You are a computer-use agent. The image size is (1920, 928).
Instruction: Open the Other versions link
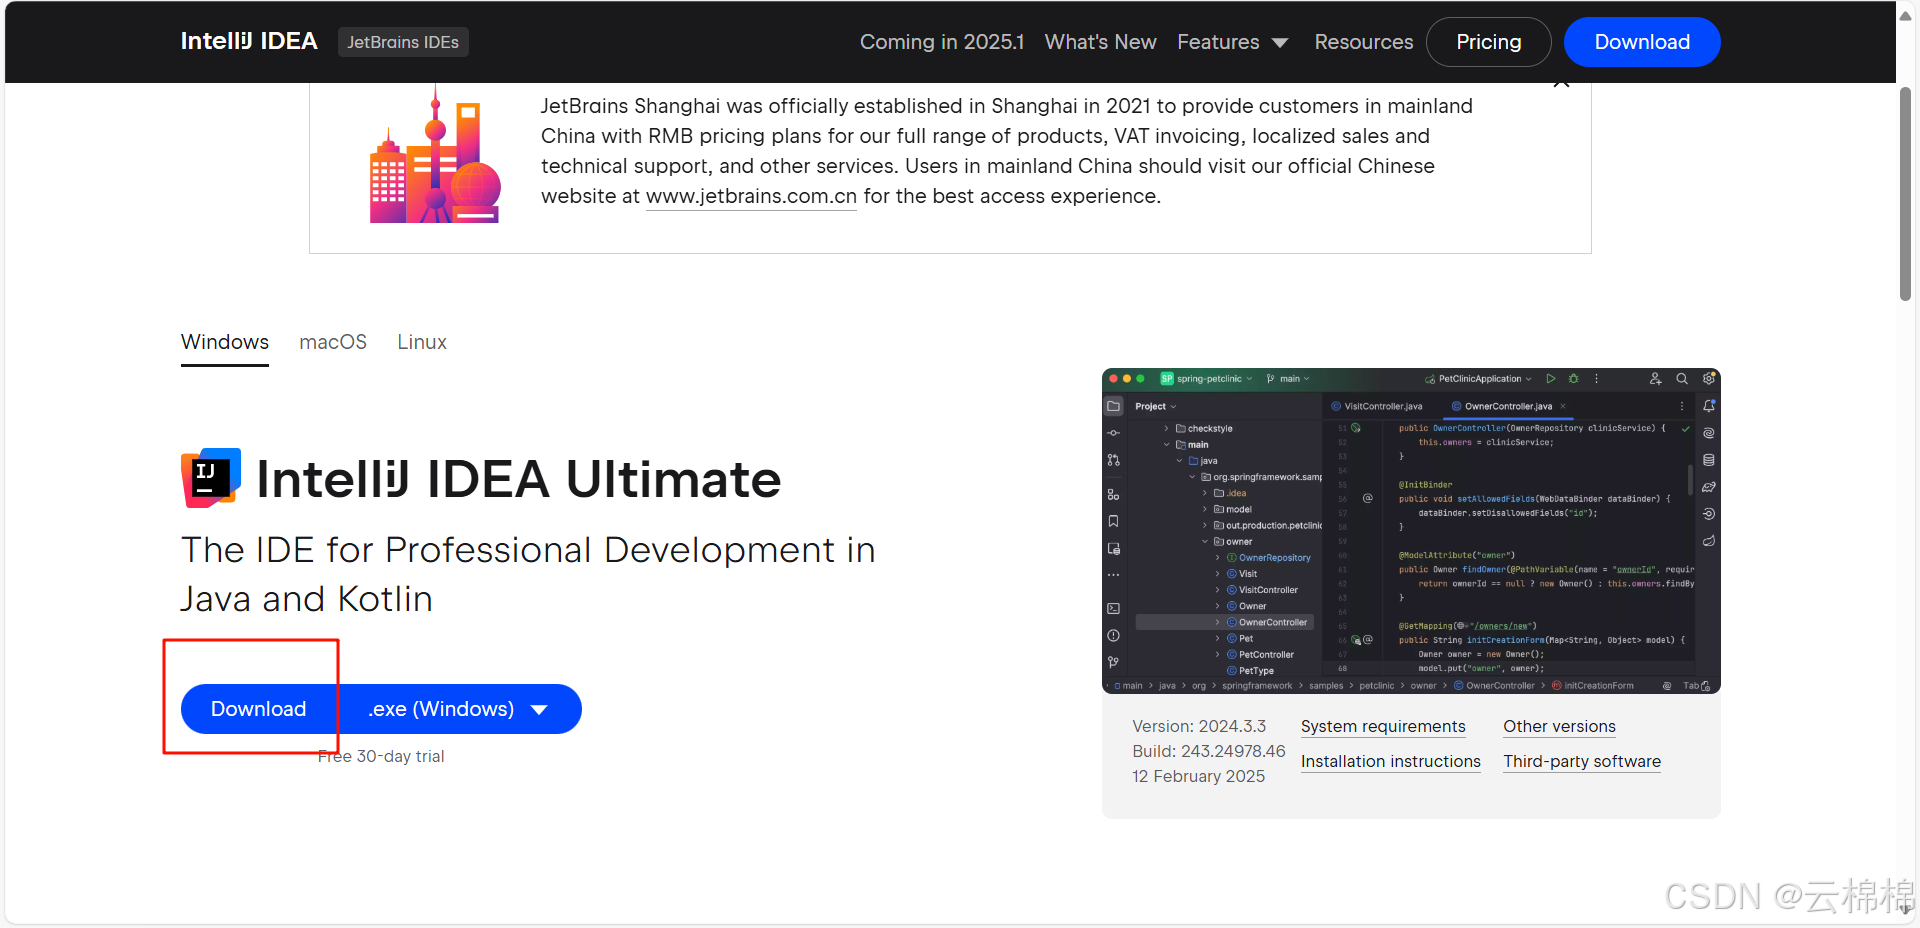click(1559, 727)
